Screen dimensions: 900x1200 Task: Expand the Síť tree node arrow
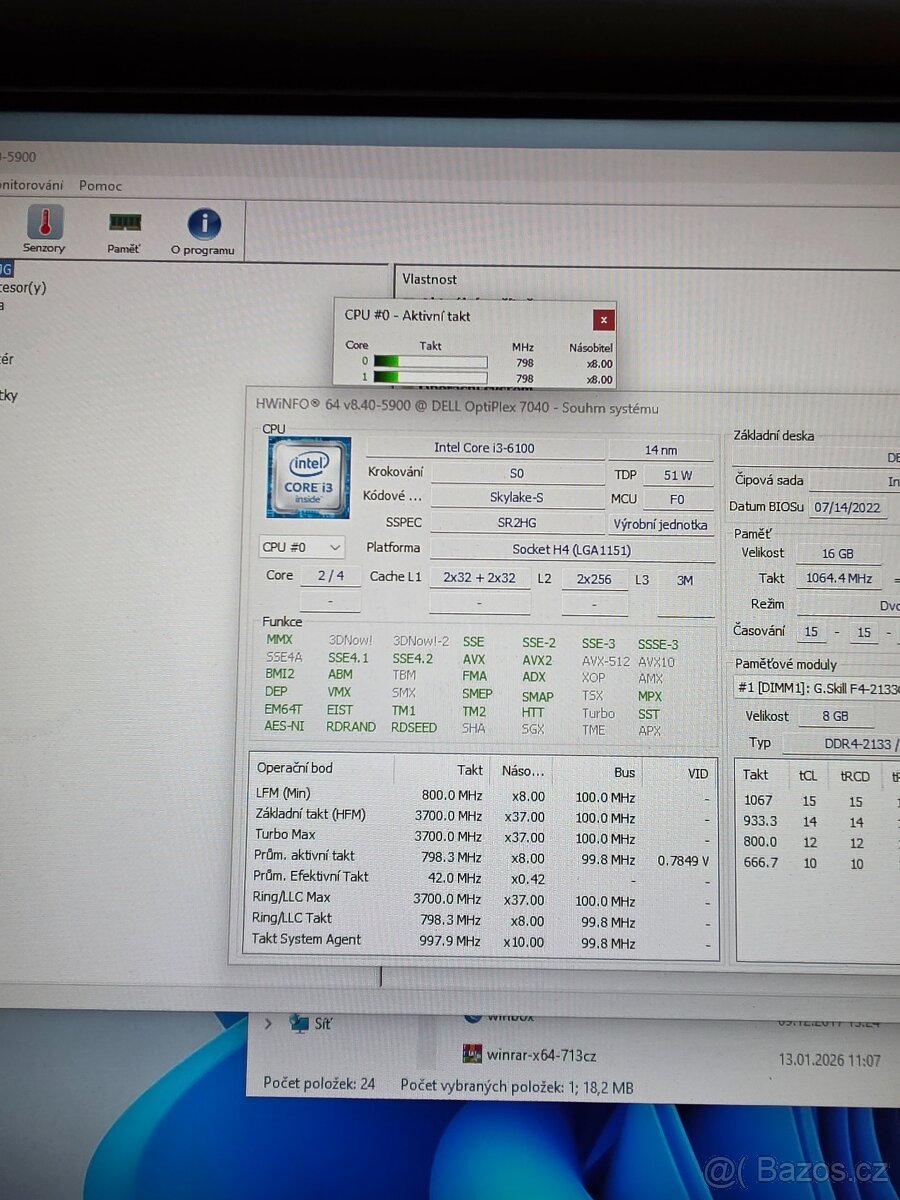(268, 1023)
